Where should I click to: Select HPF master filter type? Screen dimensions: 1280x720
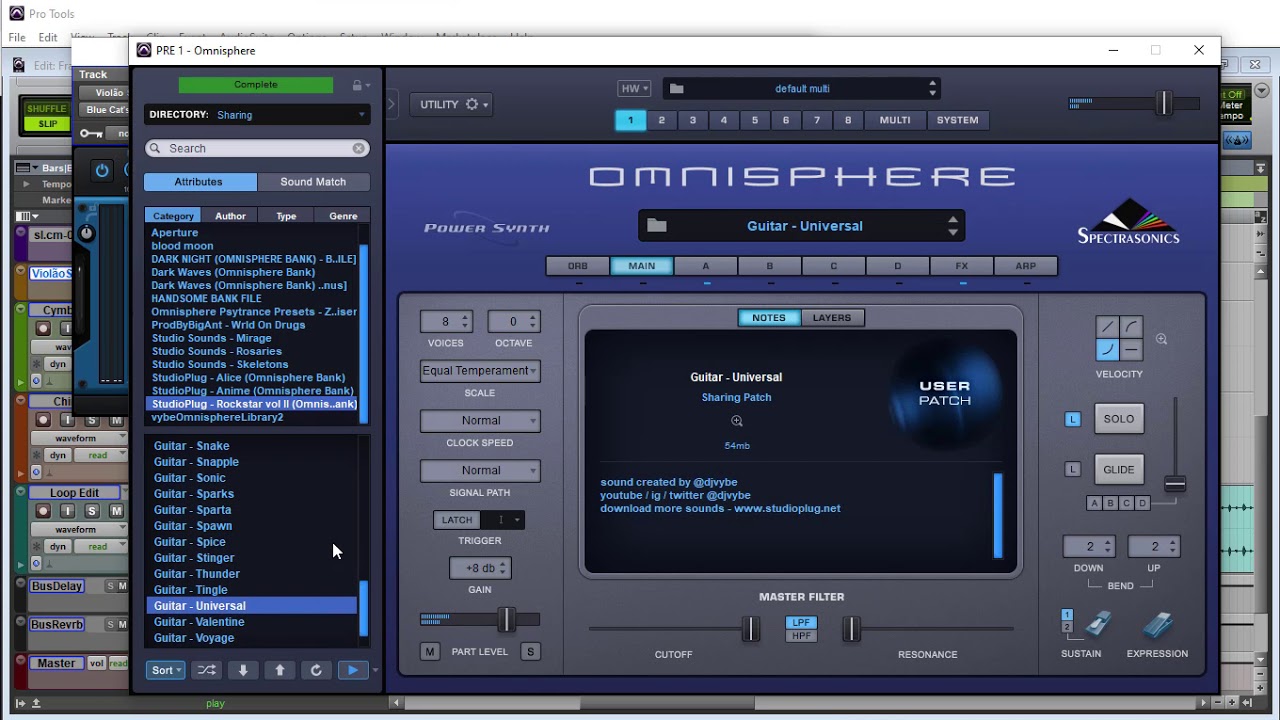click(801, 636)
